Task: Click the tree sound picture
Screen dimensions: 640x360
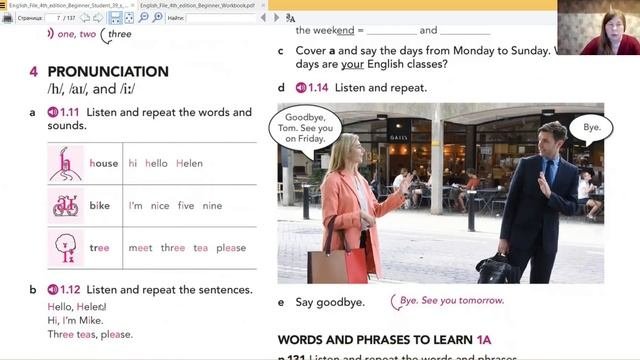Action: click(x=66, y=248)
